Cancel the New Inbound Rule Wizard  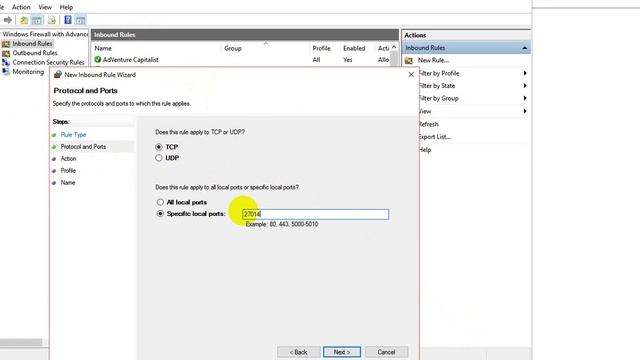coord(386,352)
